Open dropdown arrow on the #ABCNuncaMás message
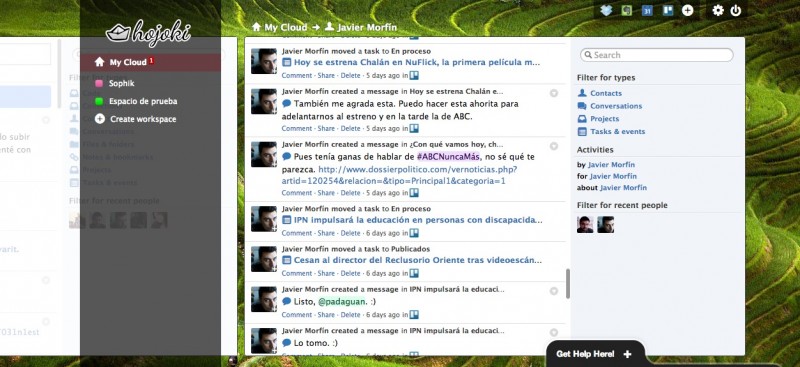 coord(554,146)
